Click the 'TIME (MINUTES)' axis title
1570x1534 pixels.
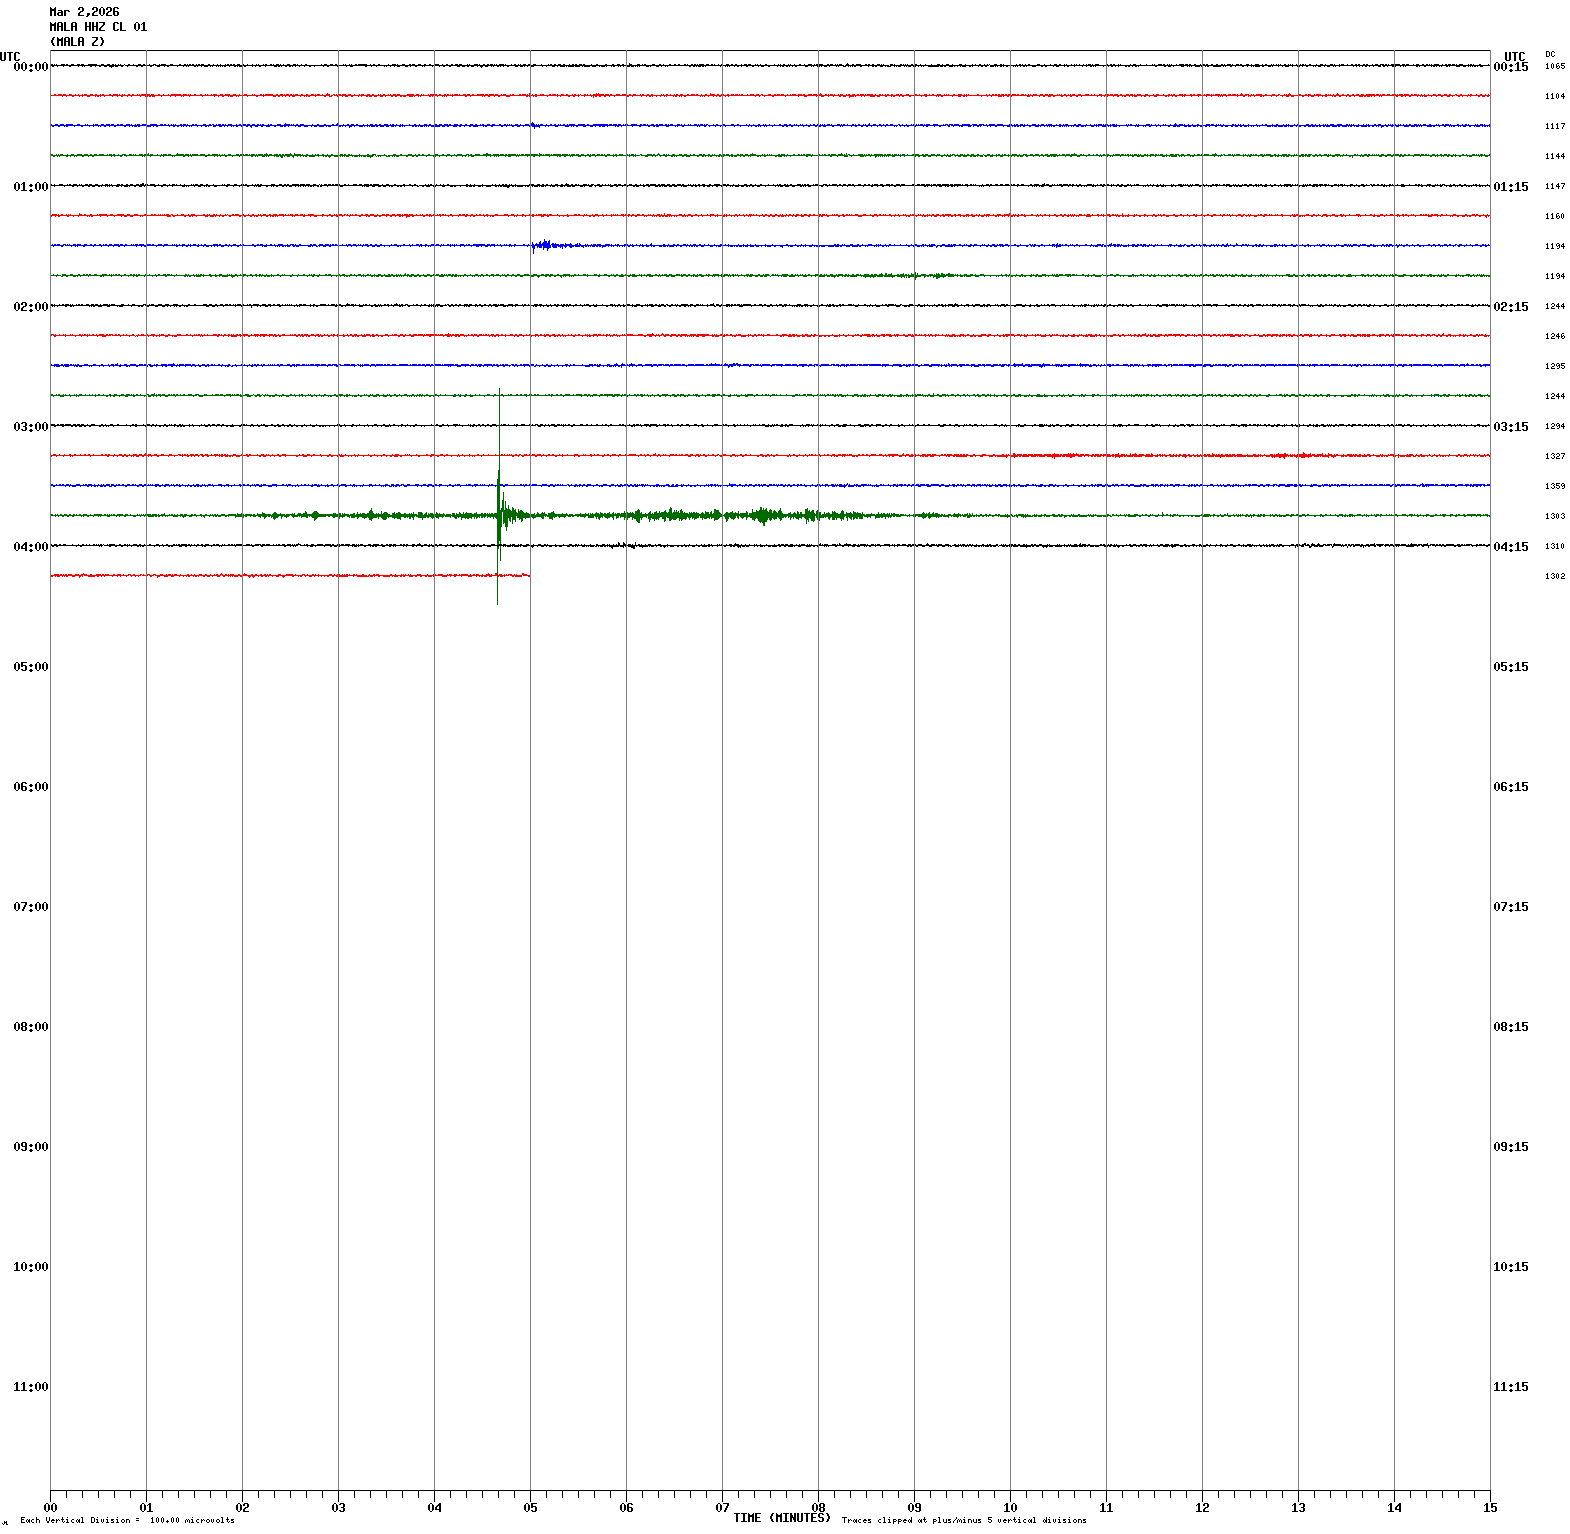(782, 1518)
